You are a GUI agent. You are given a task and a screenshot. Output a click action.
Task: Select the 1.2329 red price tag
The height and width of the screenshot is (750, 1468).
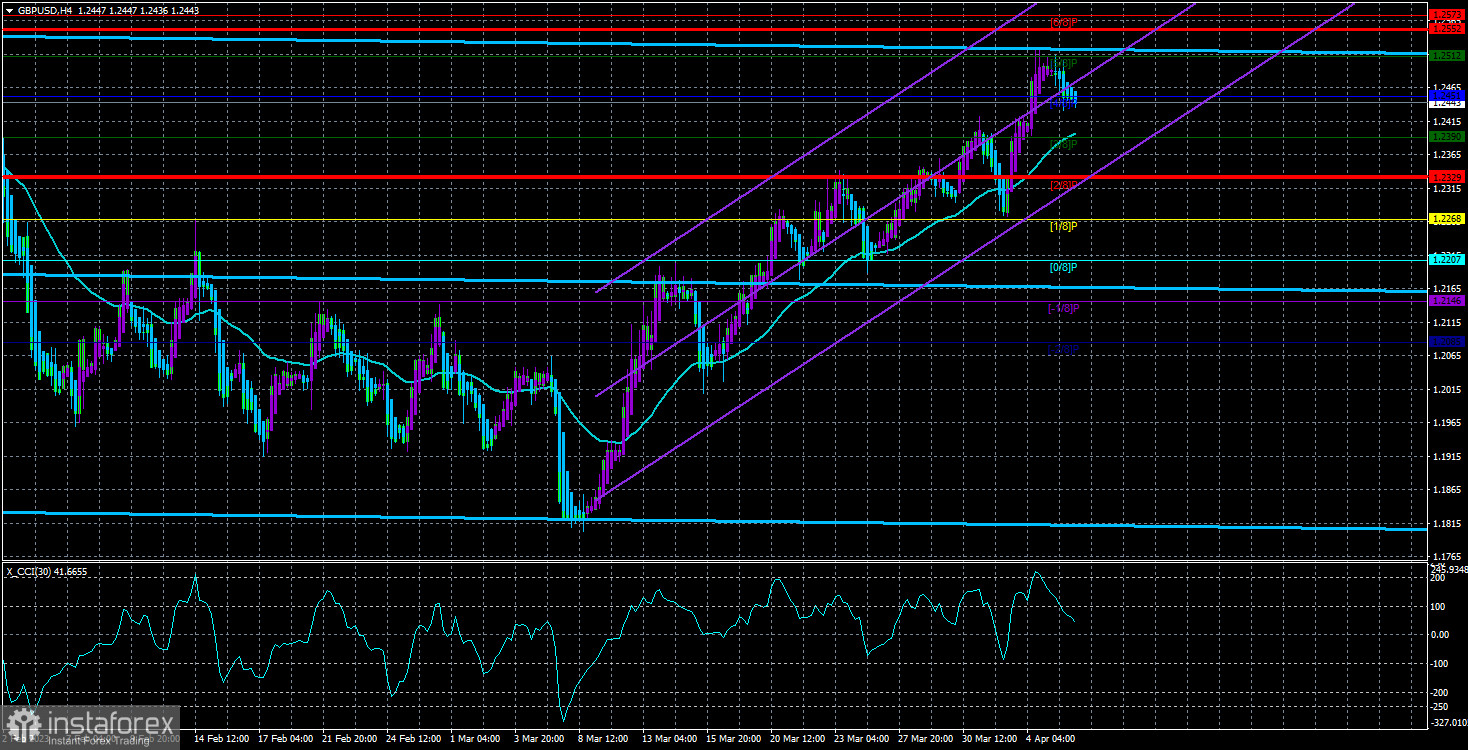(x=1447, y=177)
